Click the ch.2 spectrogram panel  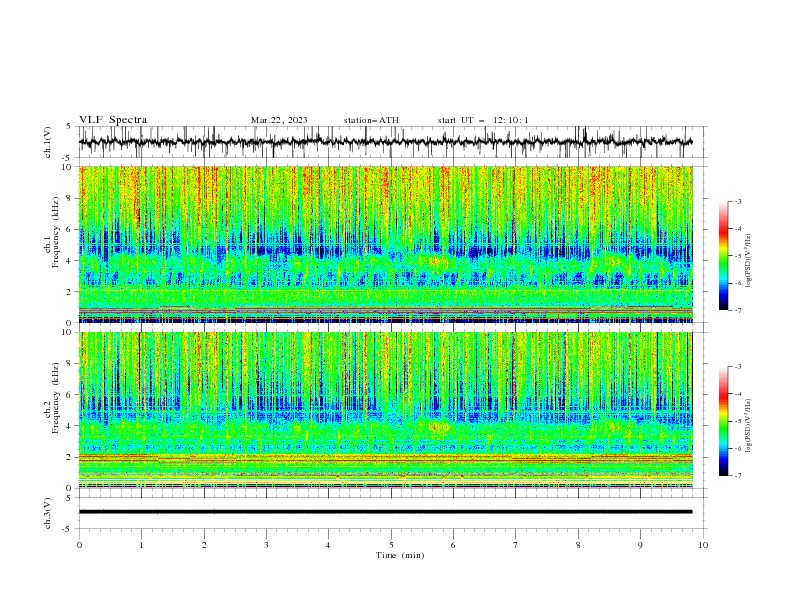point(386,410)
